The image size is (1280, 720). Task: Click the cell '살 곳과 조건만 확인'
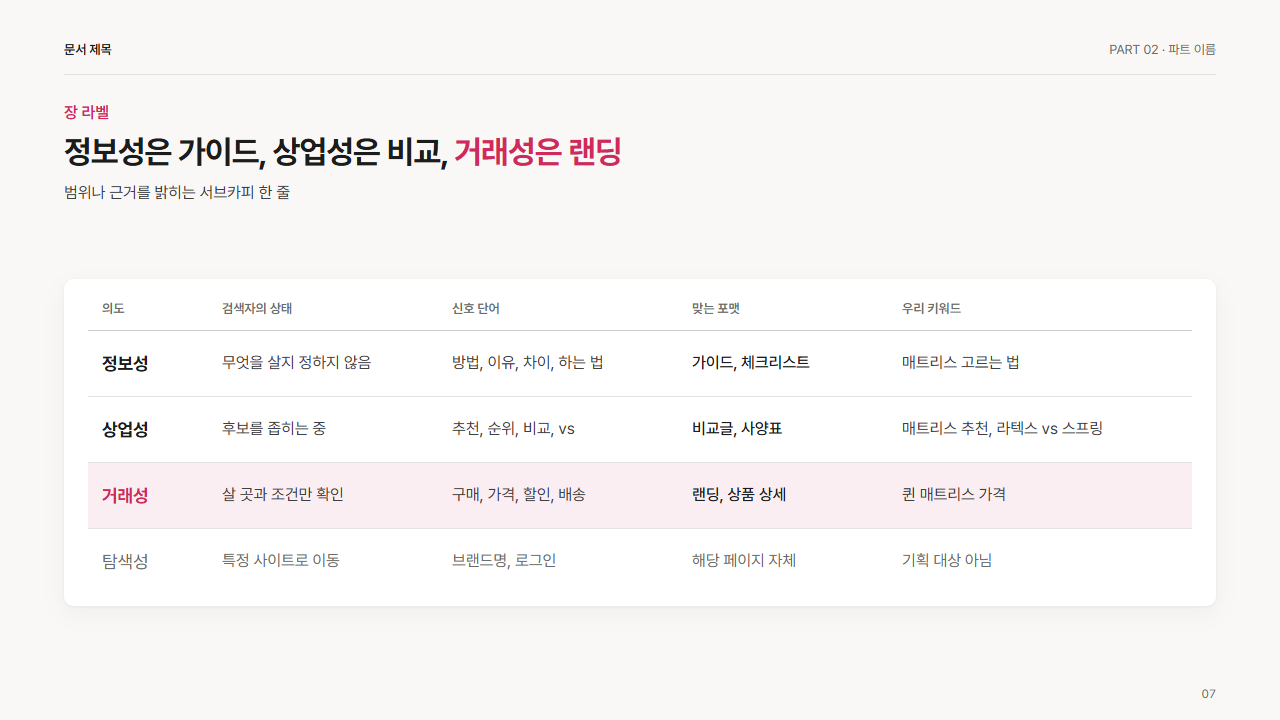[283, 495]
